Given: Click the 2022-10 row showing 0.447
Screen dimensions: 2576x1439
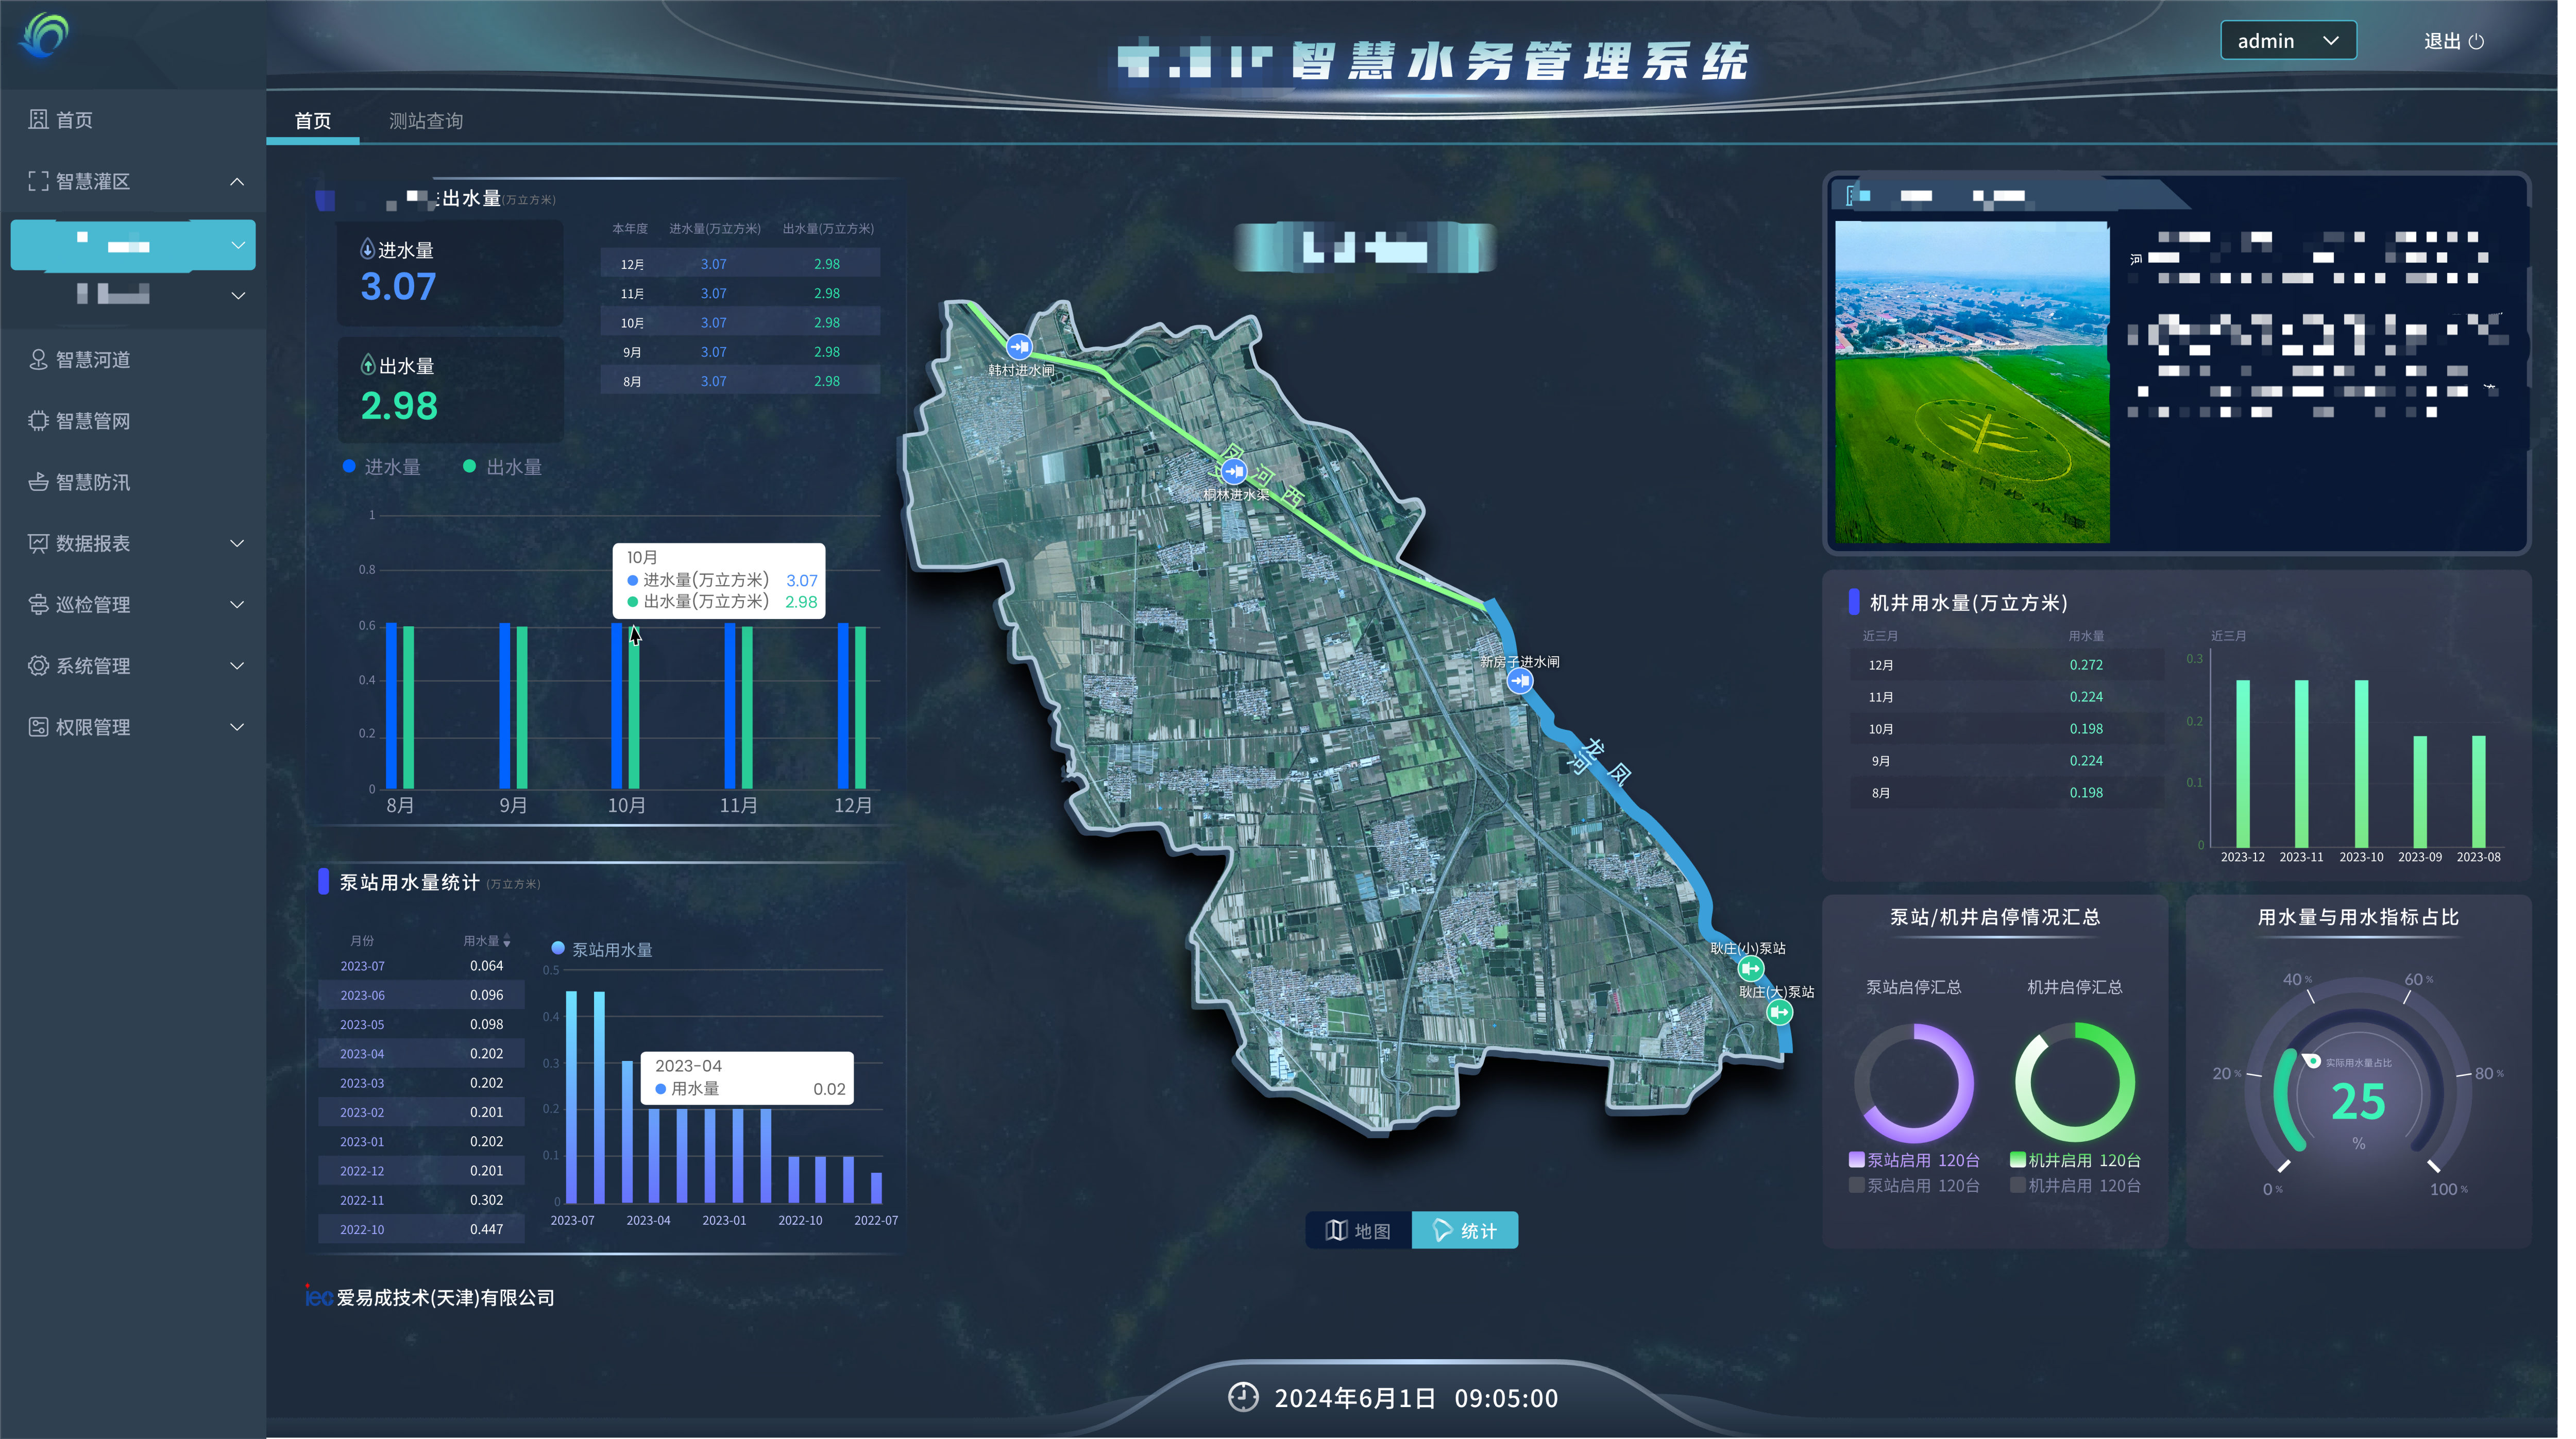Looking at the screenshot, I should 421,1229.
